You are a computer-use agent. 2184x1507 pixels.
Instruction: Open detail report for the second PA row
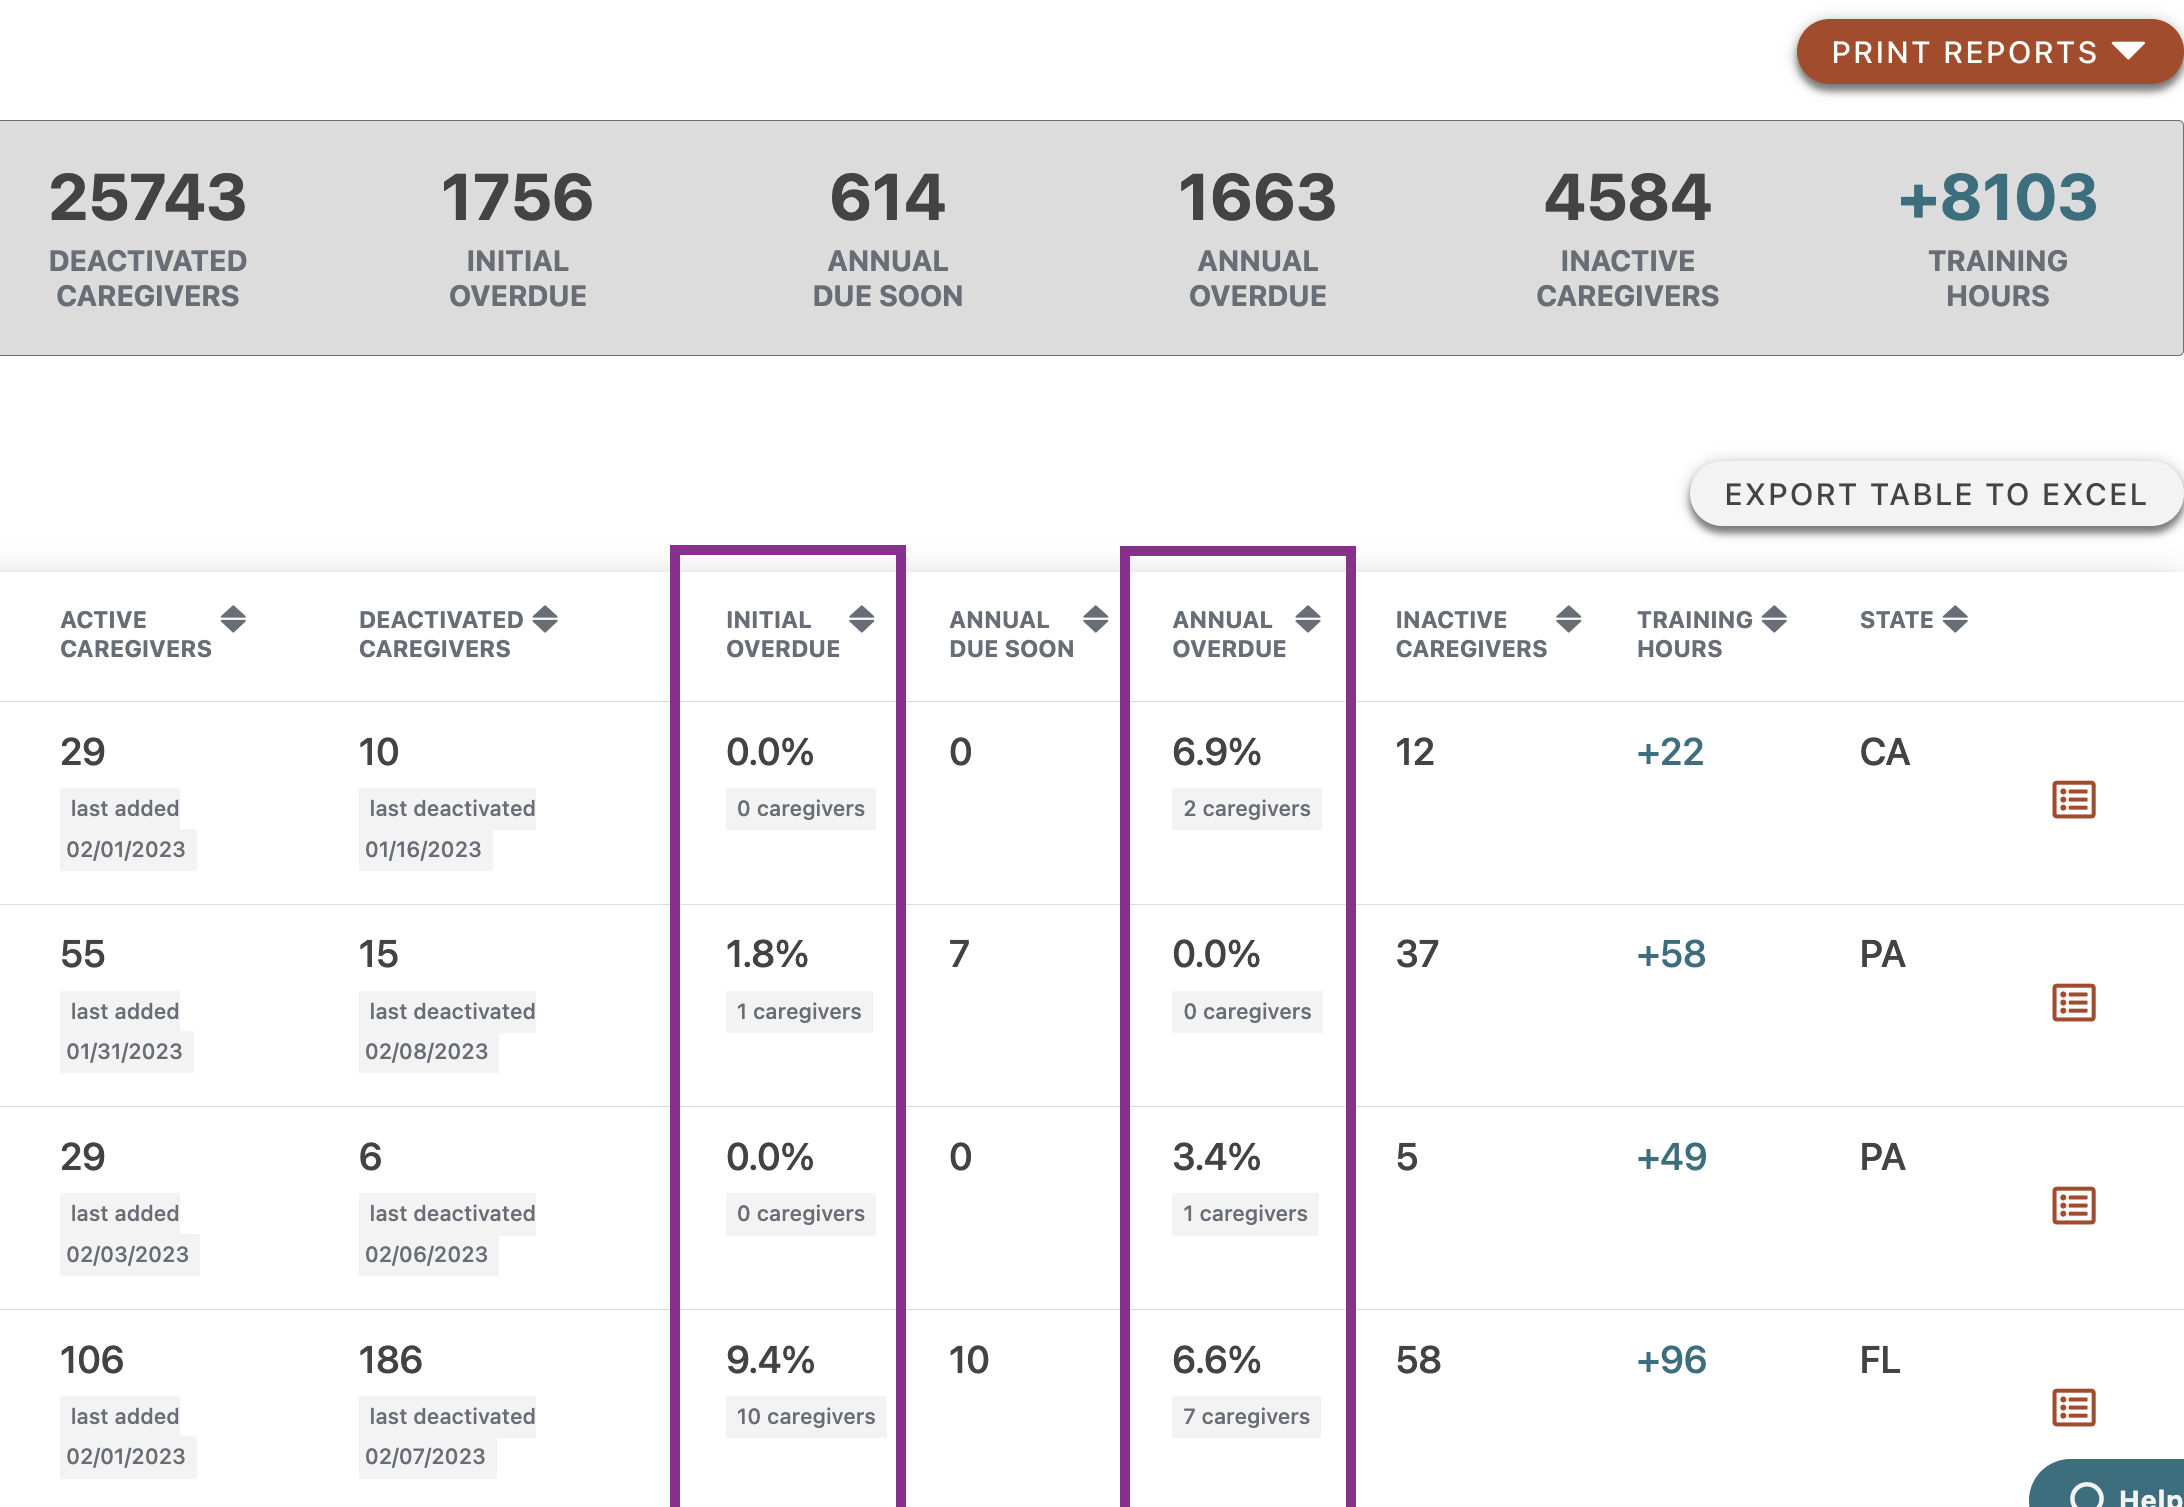[x=2073, y=1207]
